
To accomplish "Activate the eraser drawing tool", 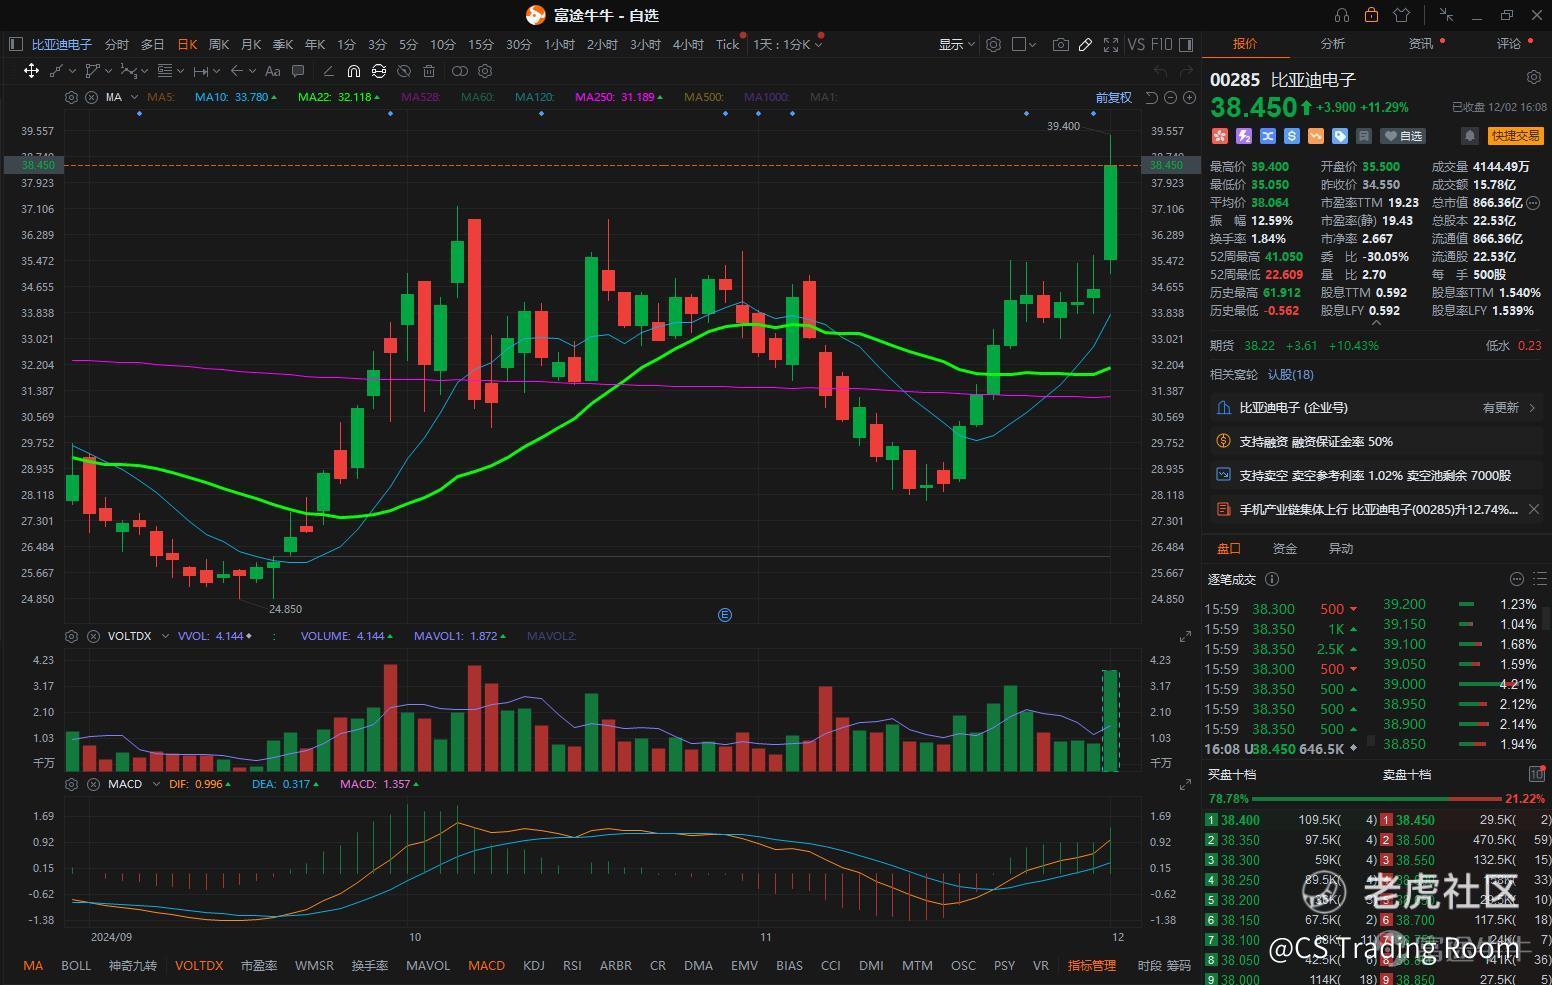I will pyautogui.click(x=328, y=71).
